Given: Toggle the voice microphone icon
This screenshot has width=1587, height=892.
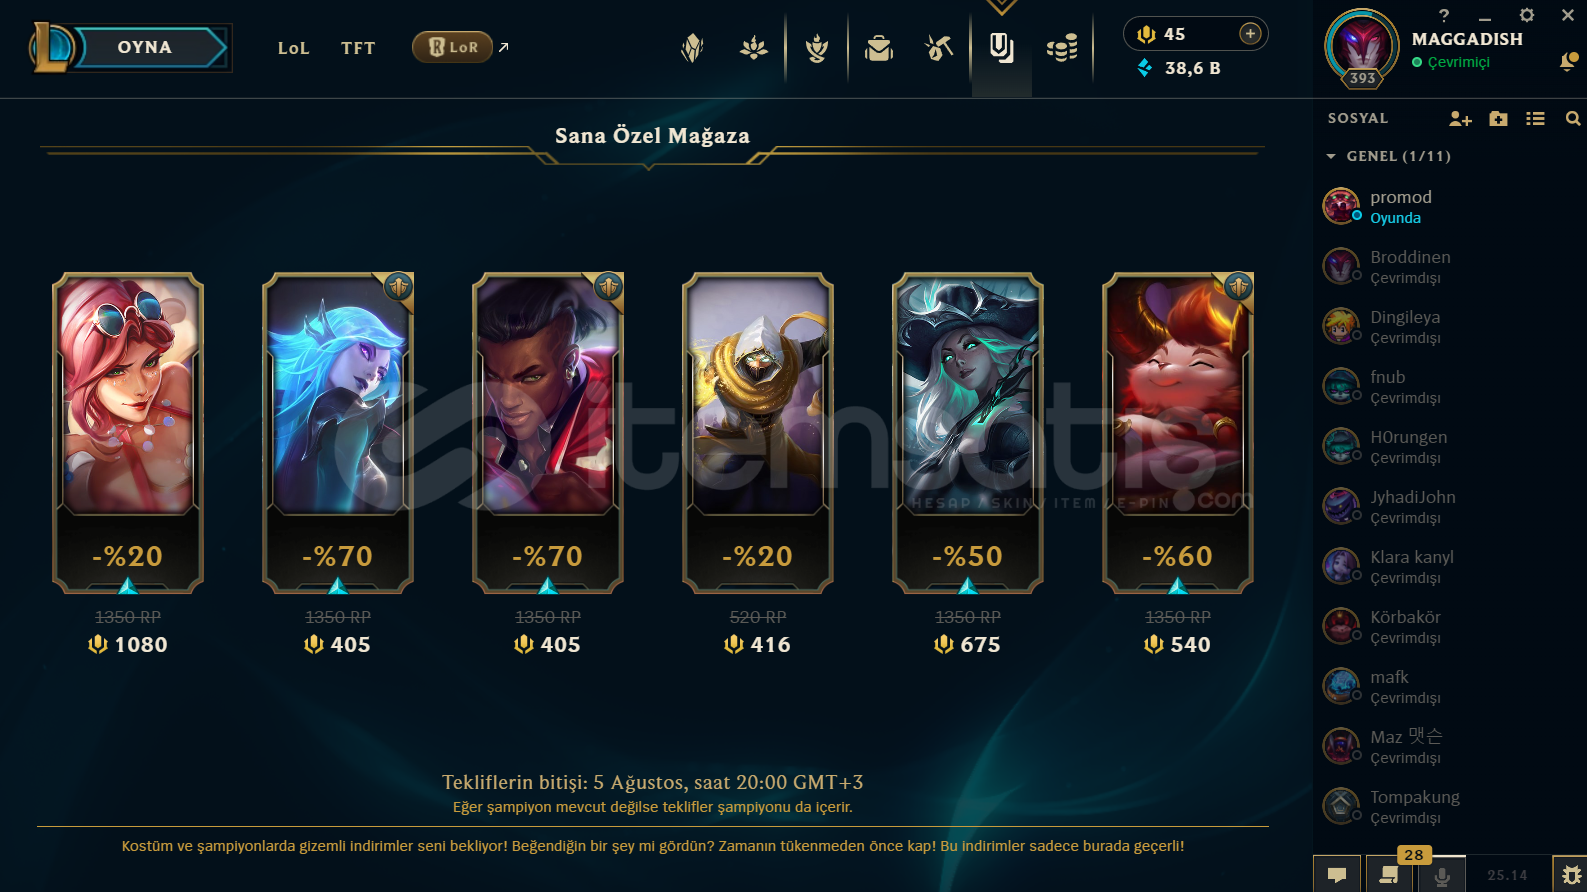Looking at the screenshot, I should pyautogui.click(x=1441, y=876).
